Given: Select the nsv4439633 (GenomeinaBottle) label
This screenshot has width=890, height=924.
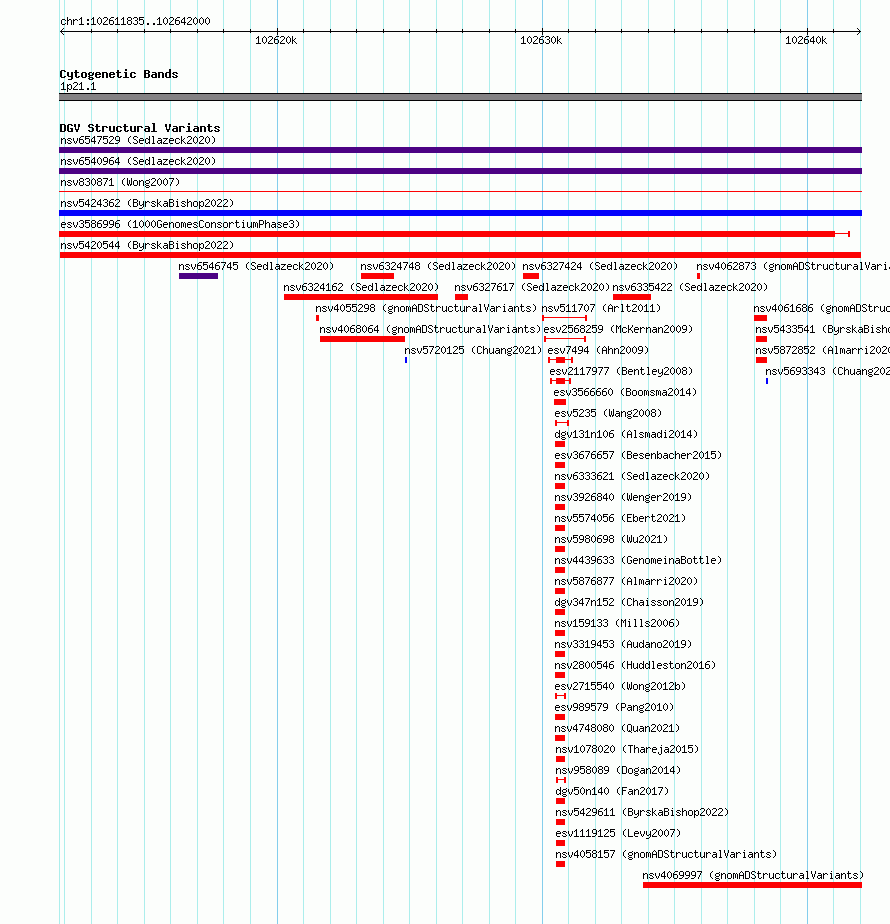Looking at the screenshot, I should (x=638, y=560).
